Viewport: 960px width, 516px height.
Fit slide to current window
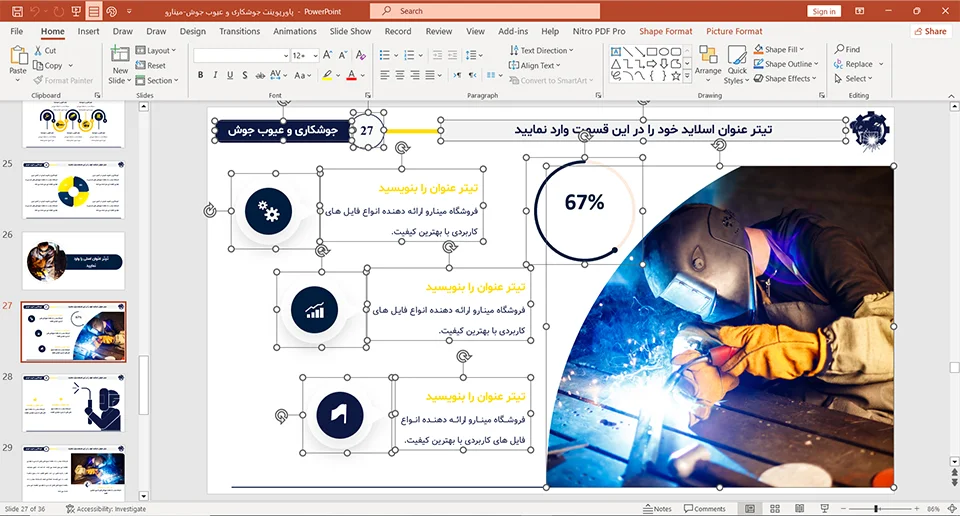[952, 509]
